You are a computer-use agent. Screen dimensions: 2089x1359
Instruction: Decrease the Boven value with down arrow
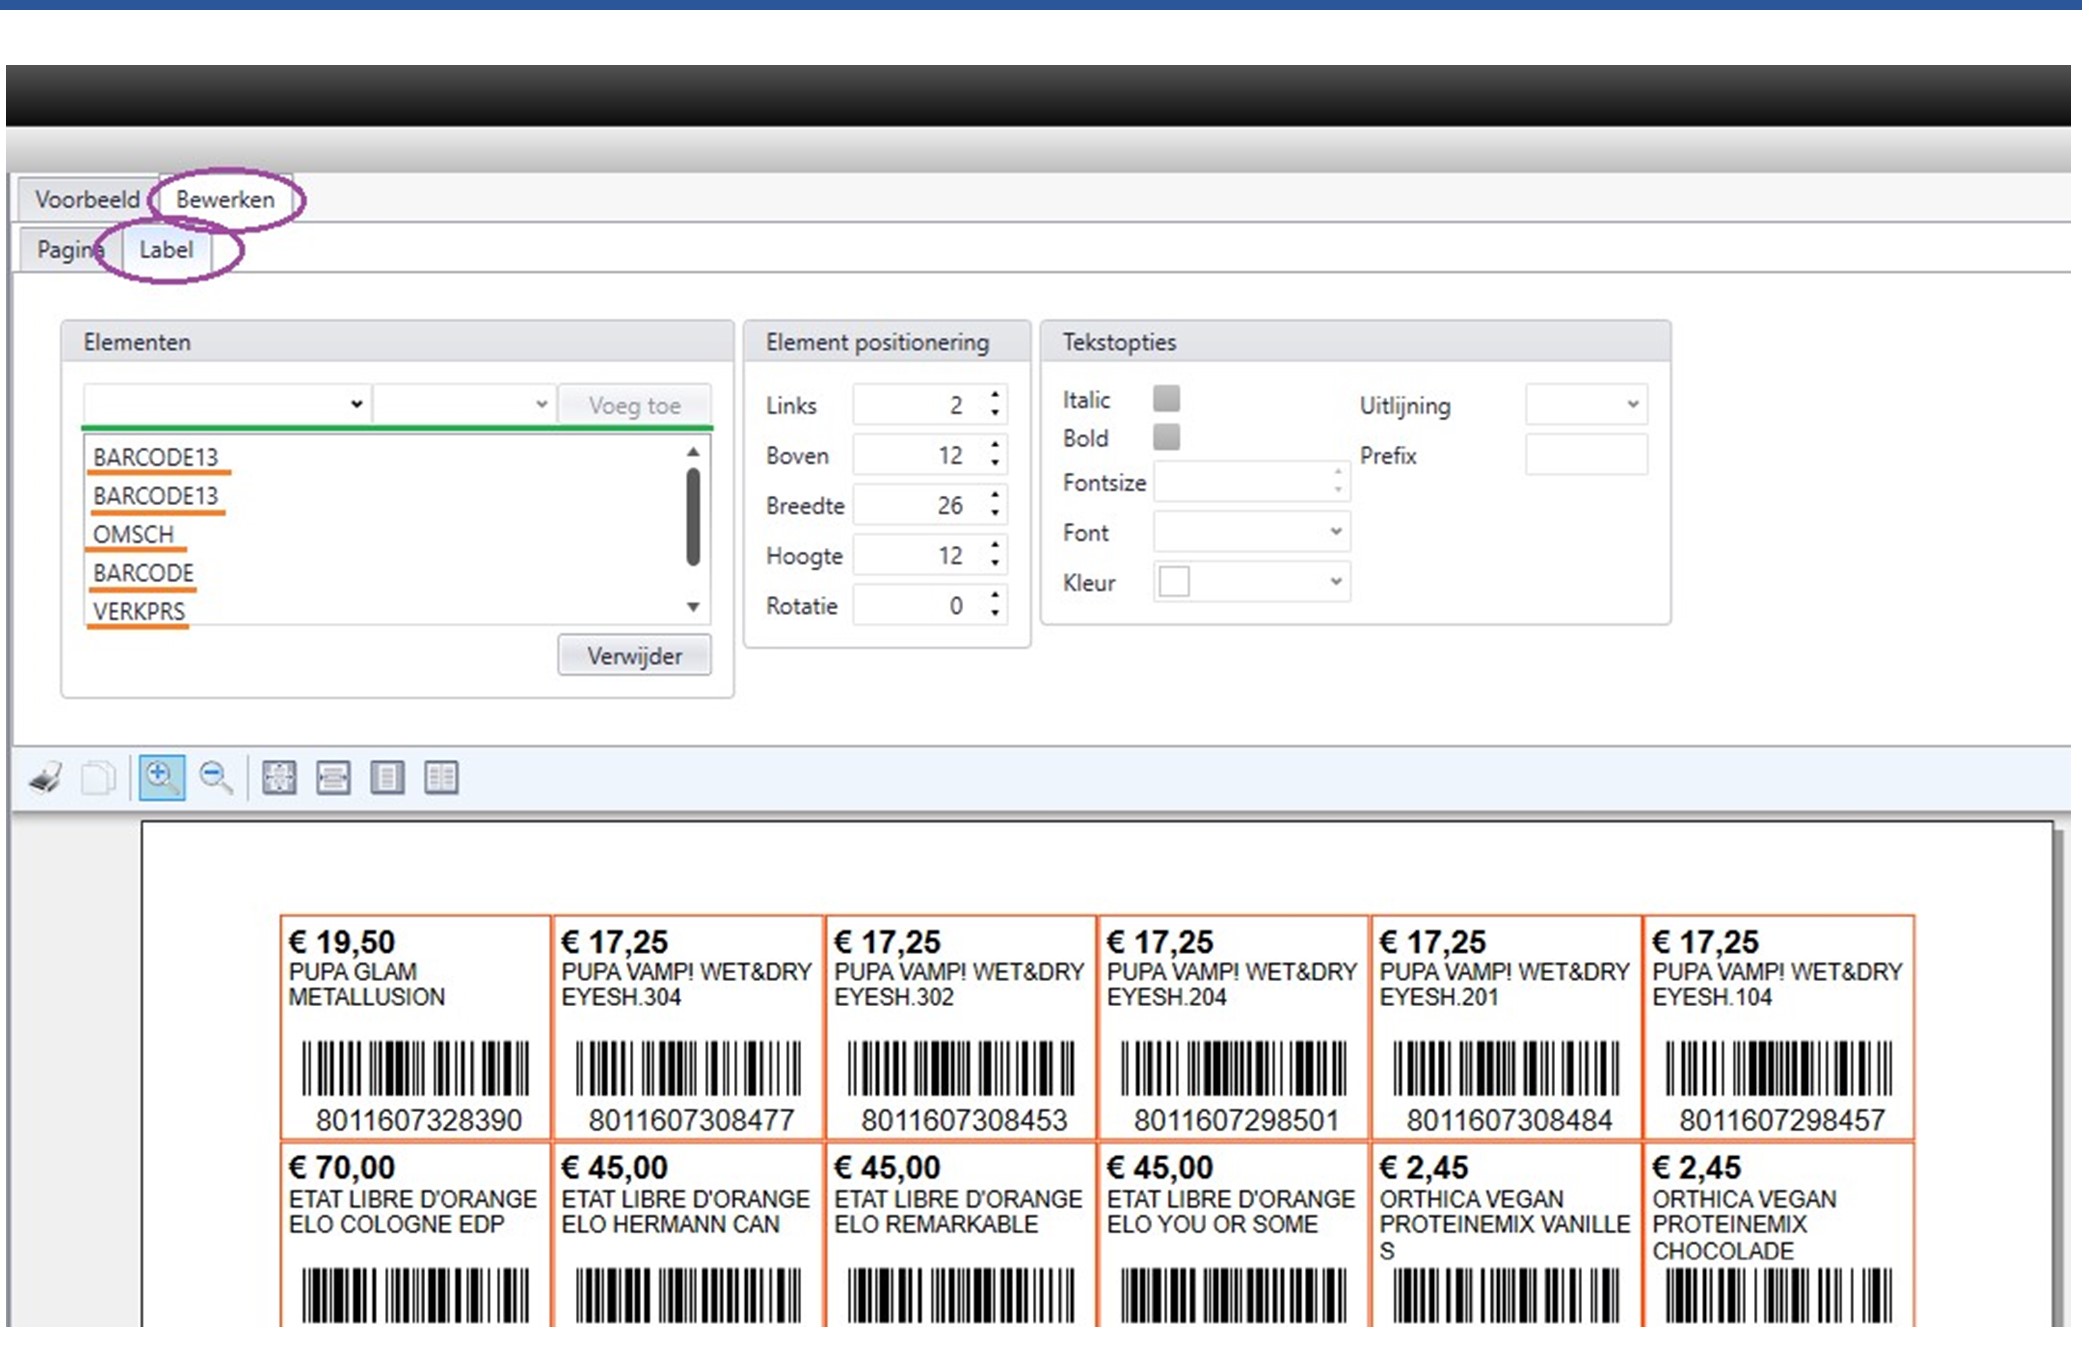(995, 464)
